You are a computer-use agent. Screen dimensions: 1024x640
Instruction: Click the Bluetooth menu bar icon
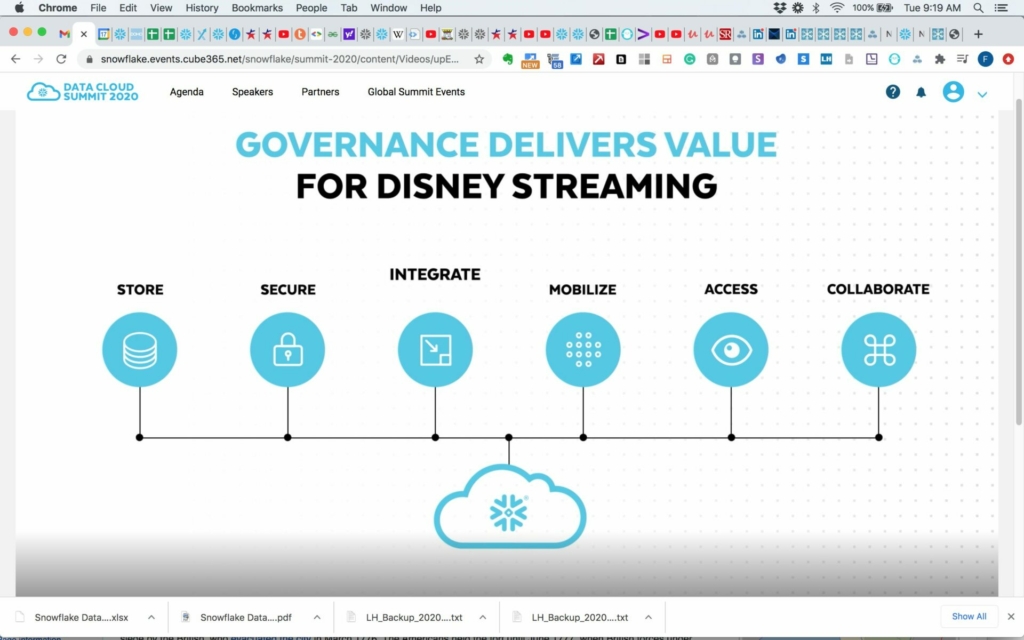[x=816, y=8]
